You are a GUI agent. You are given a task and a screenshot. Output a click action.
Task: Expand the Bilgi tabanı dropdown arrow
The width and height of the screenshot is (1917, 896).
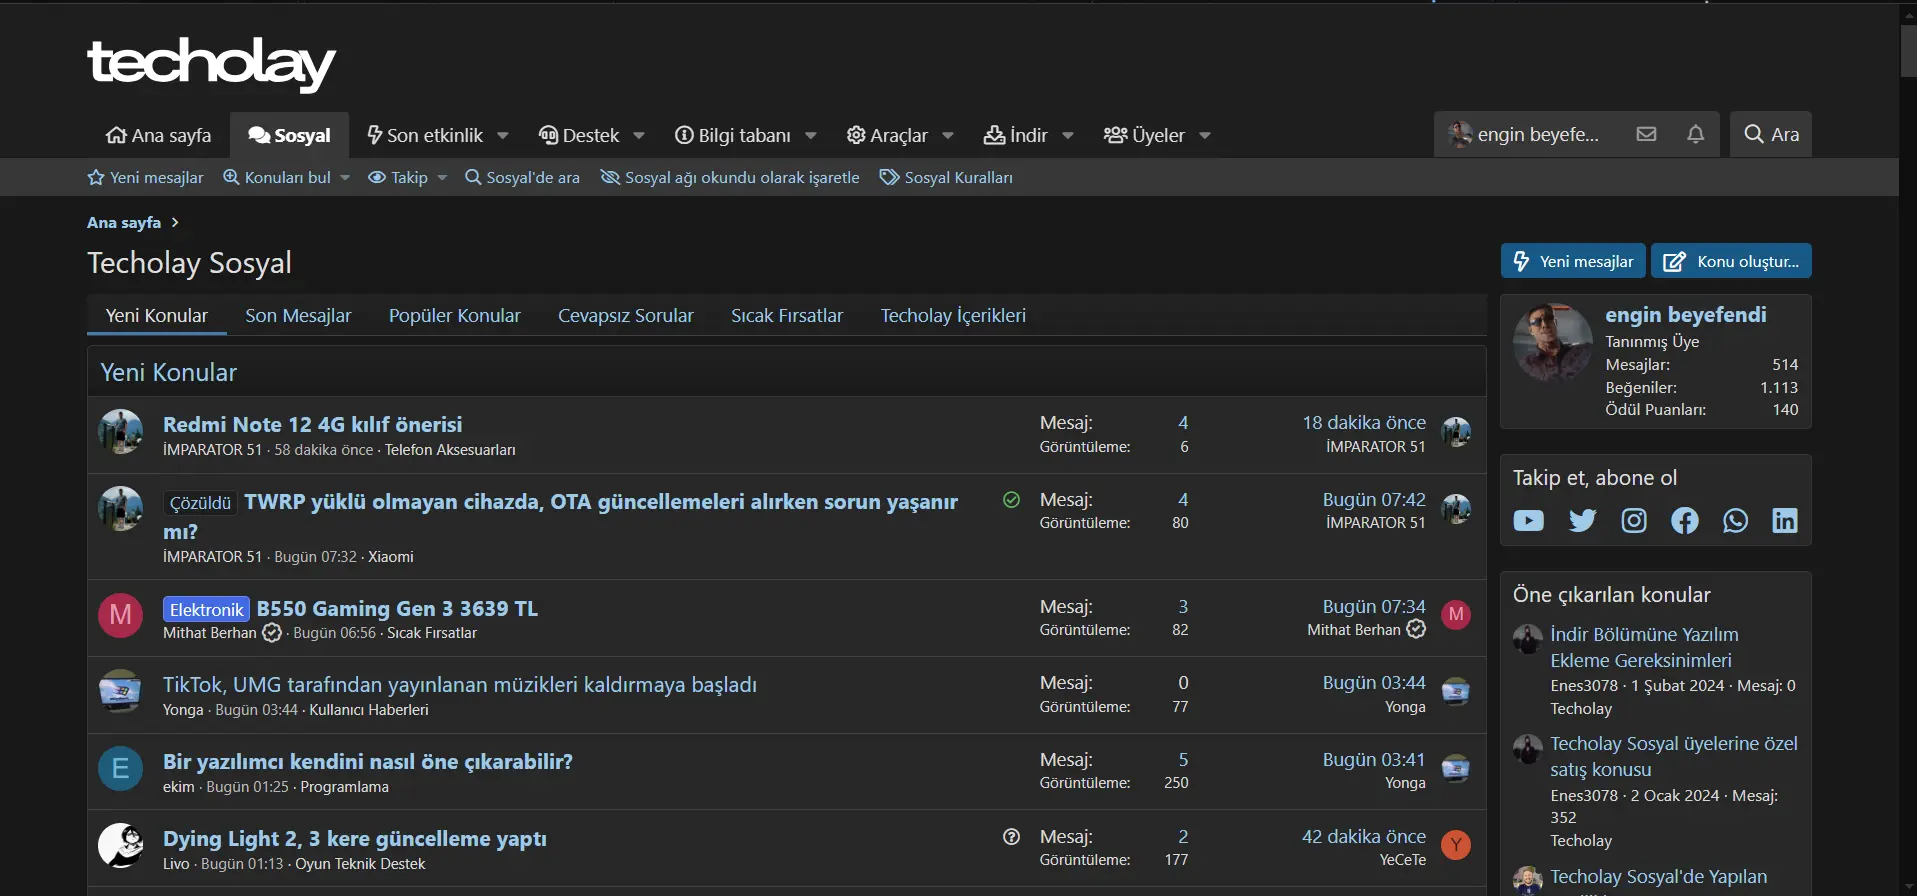pyautogui.click(x=811, y=135)
